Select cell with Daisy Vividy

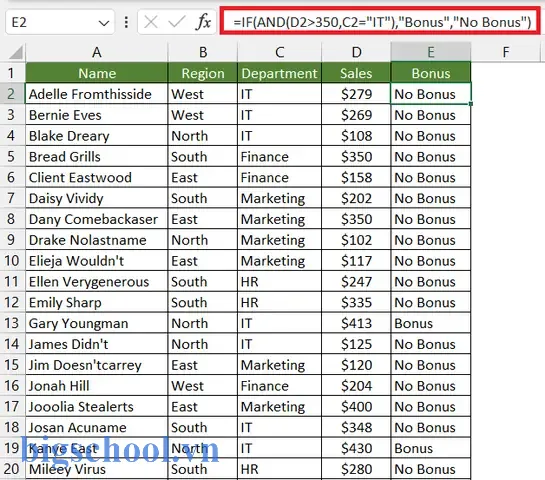pyautogui.click(x=97, y=198)
